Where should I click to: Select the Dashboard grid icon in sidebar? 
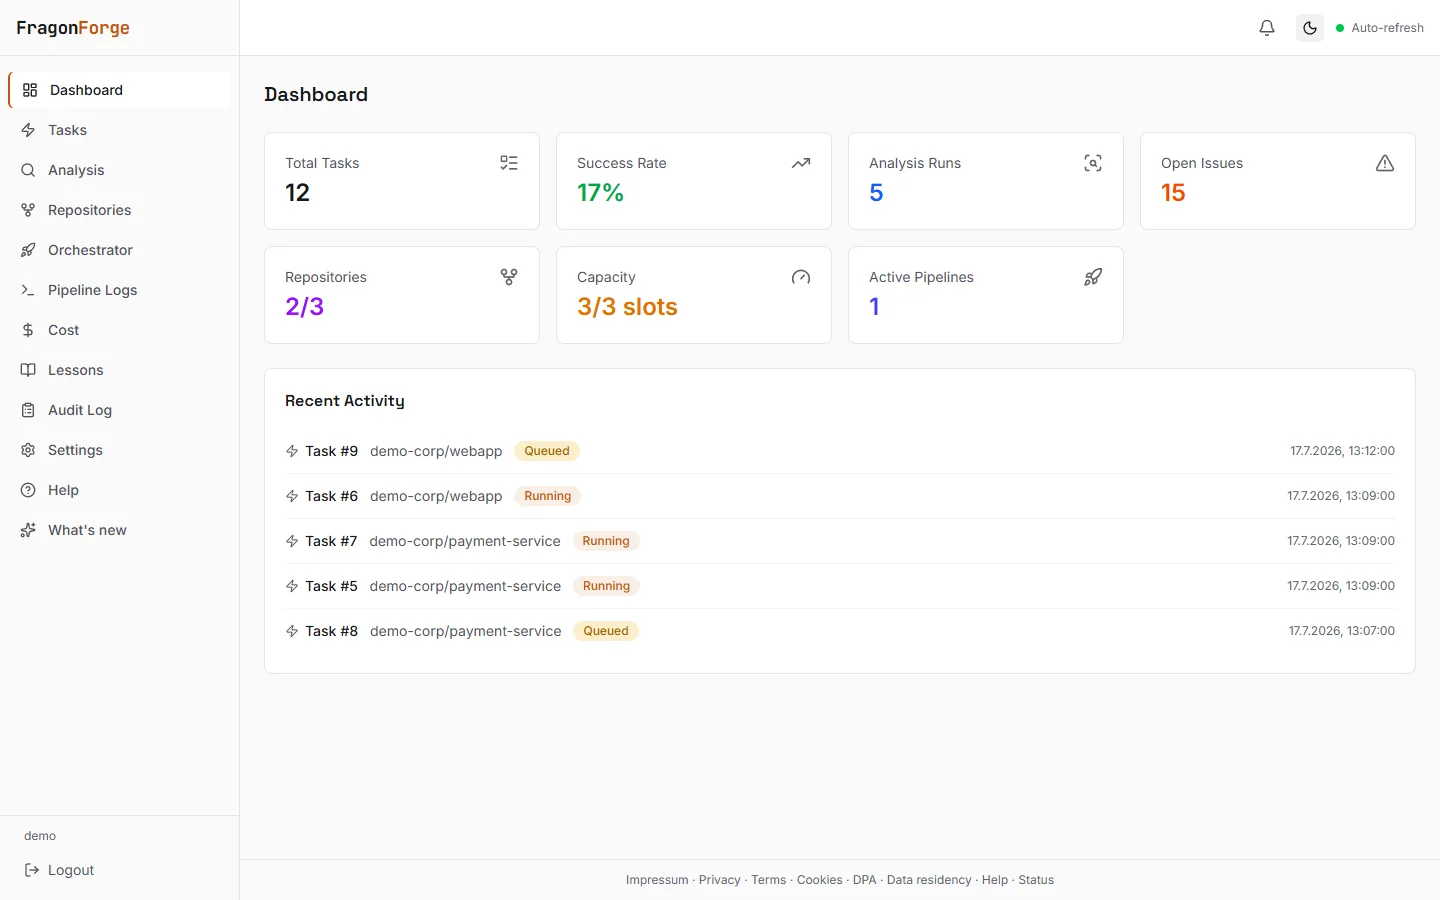(30, 90)
